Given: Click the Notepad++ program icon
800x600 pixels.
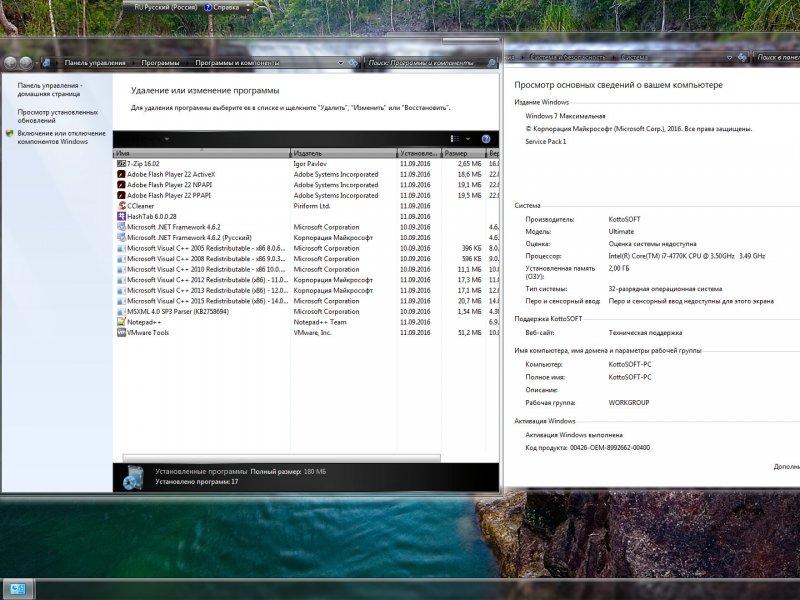Looking at the screenshot, I should click(x=121, y=322).
